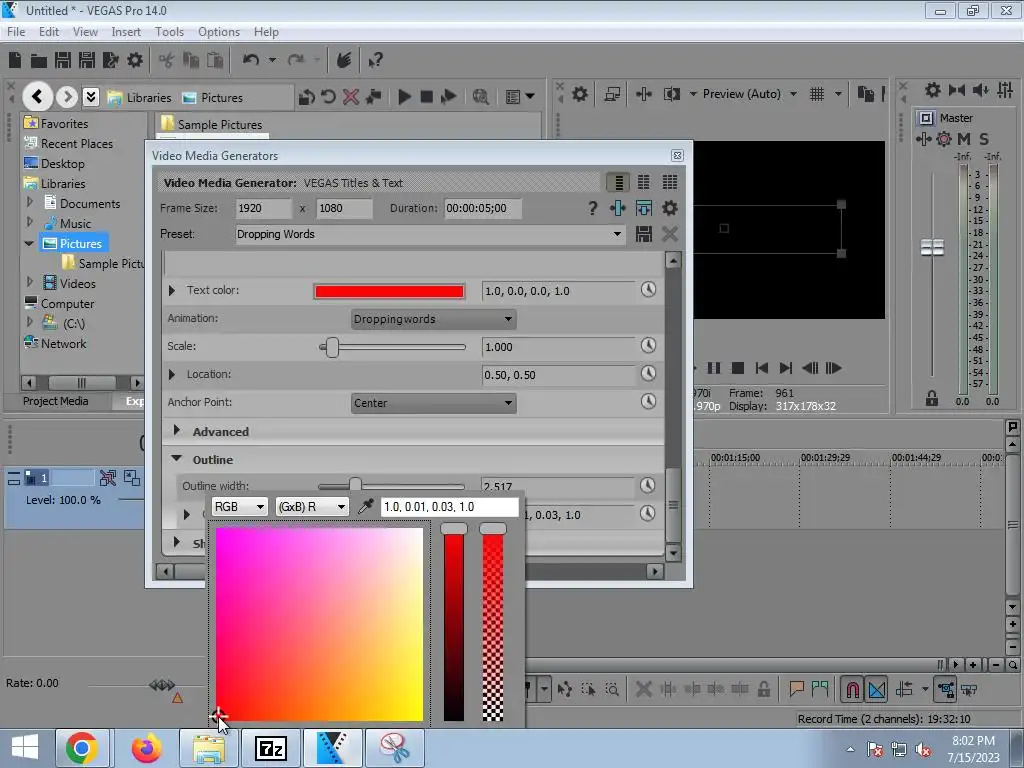This screenshot has height=768, width=1024.
Task: Open the Tools menu
Action: pyautogui.click(x=169, y=32)
